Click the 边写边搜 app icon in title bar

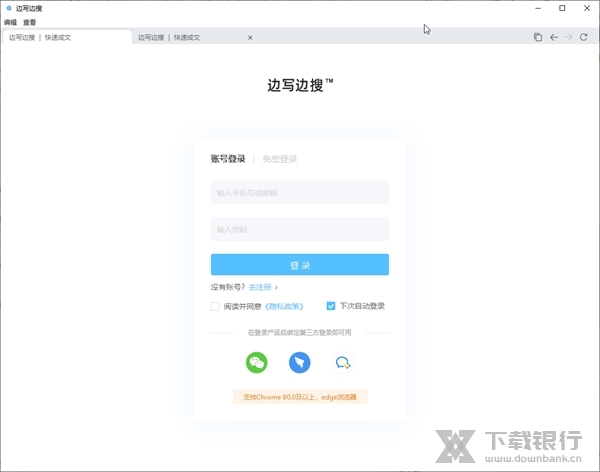[x=9, y=8]
